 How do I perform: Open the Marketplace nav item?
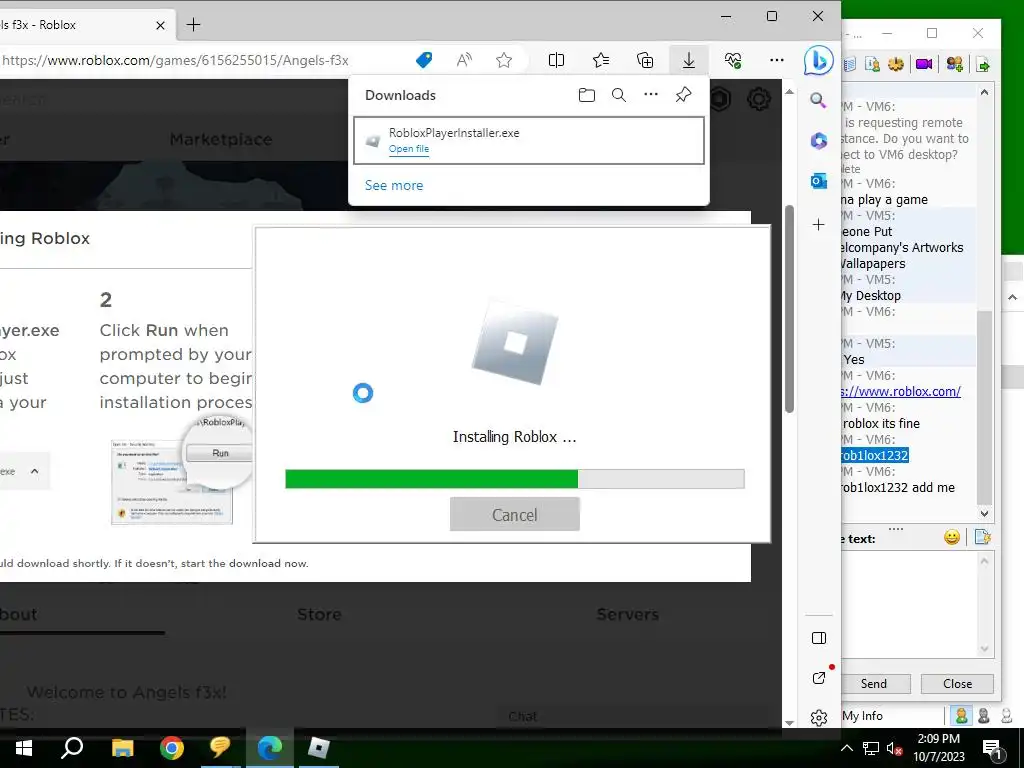click(221, 139)
